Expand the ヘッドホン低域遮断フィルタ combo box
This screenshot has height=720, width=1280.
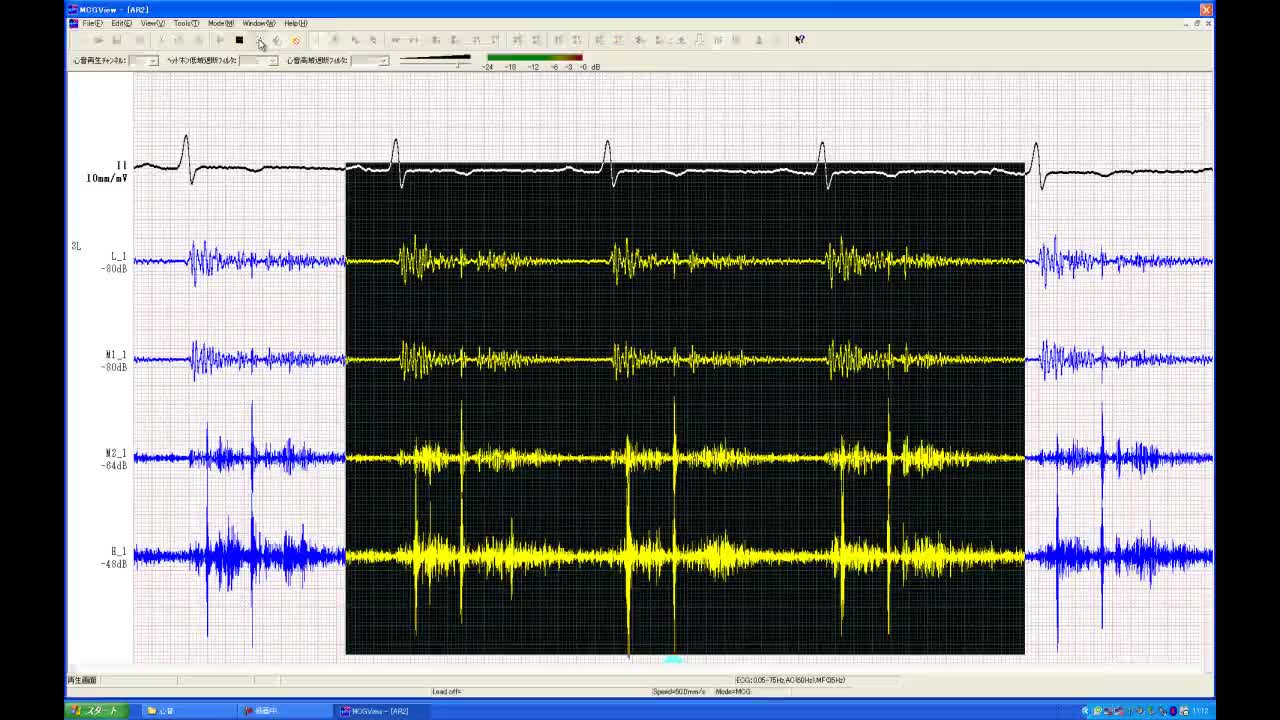272,61
